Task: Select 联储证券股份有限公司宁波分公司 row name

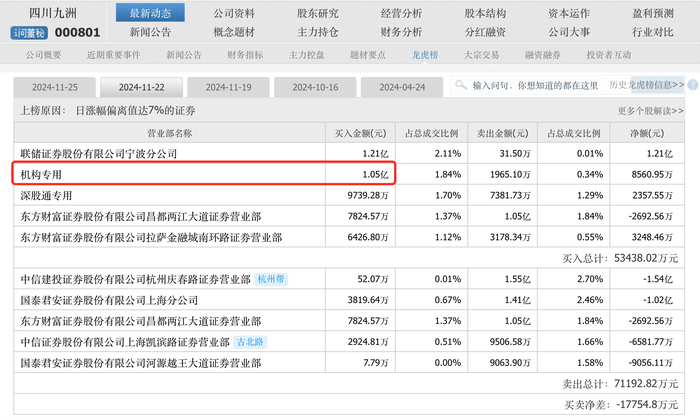Action: pos(99,154)
